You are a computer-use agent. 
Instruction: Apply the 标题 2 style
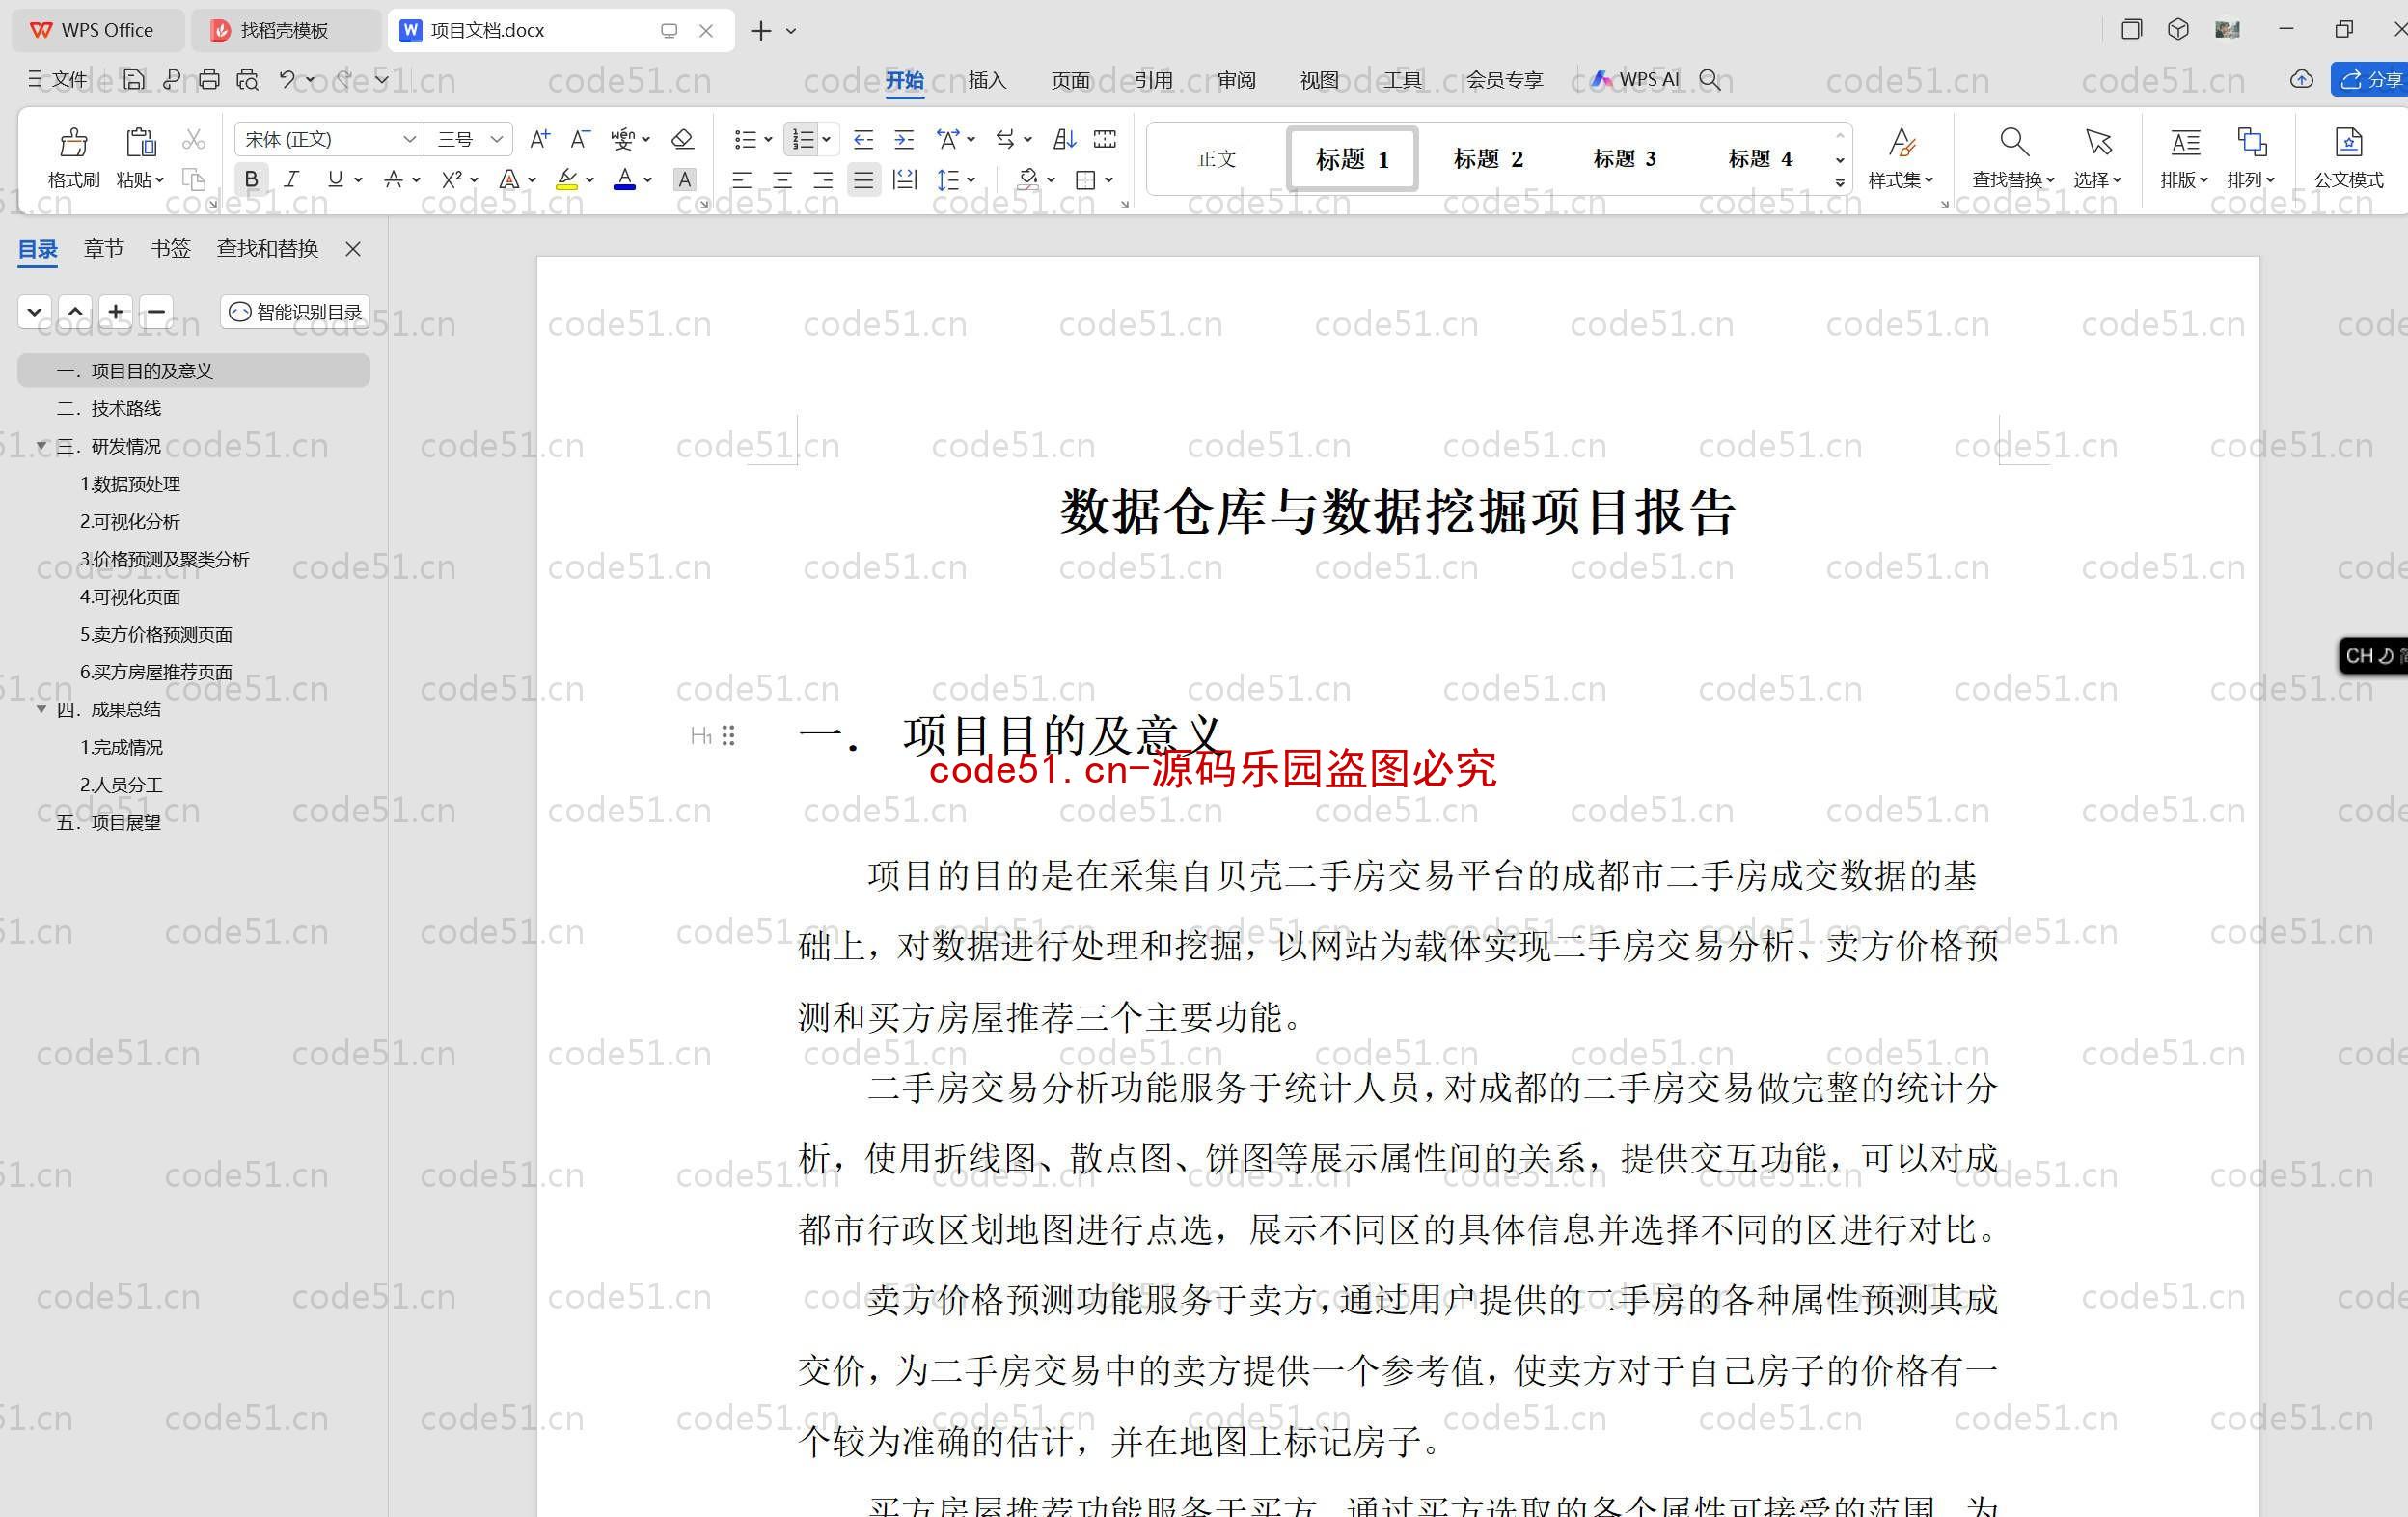1488,159
